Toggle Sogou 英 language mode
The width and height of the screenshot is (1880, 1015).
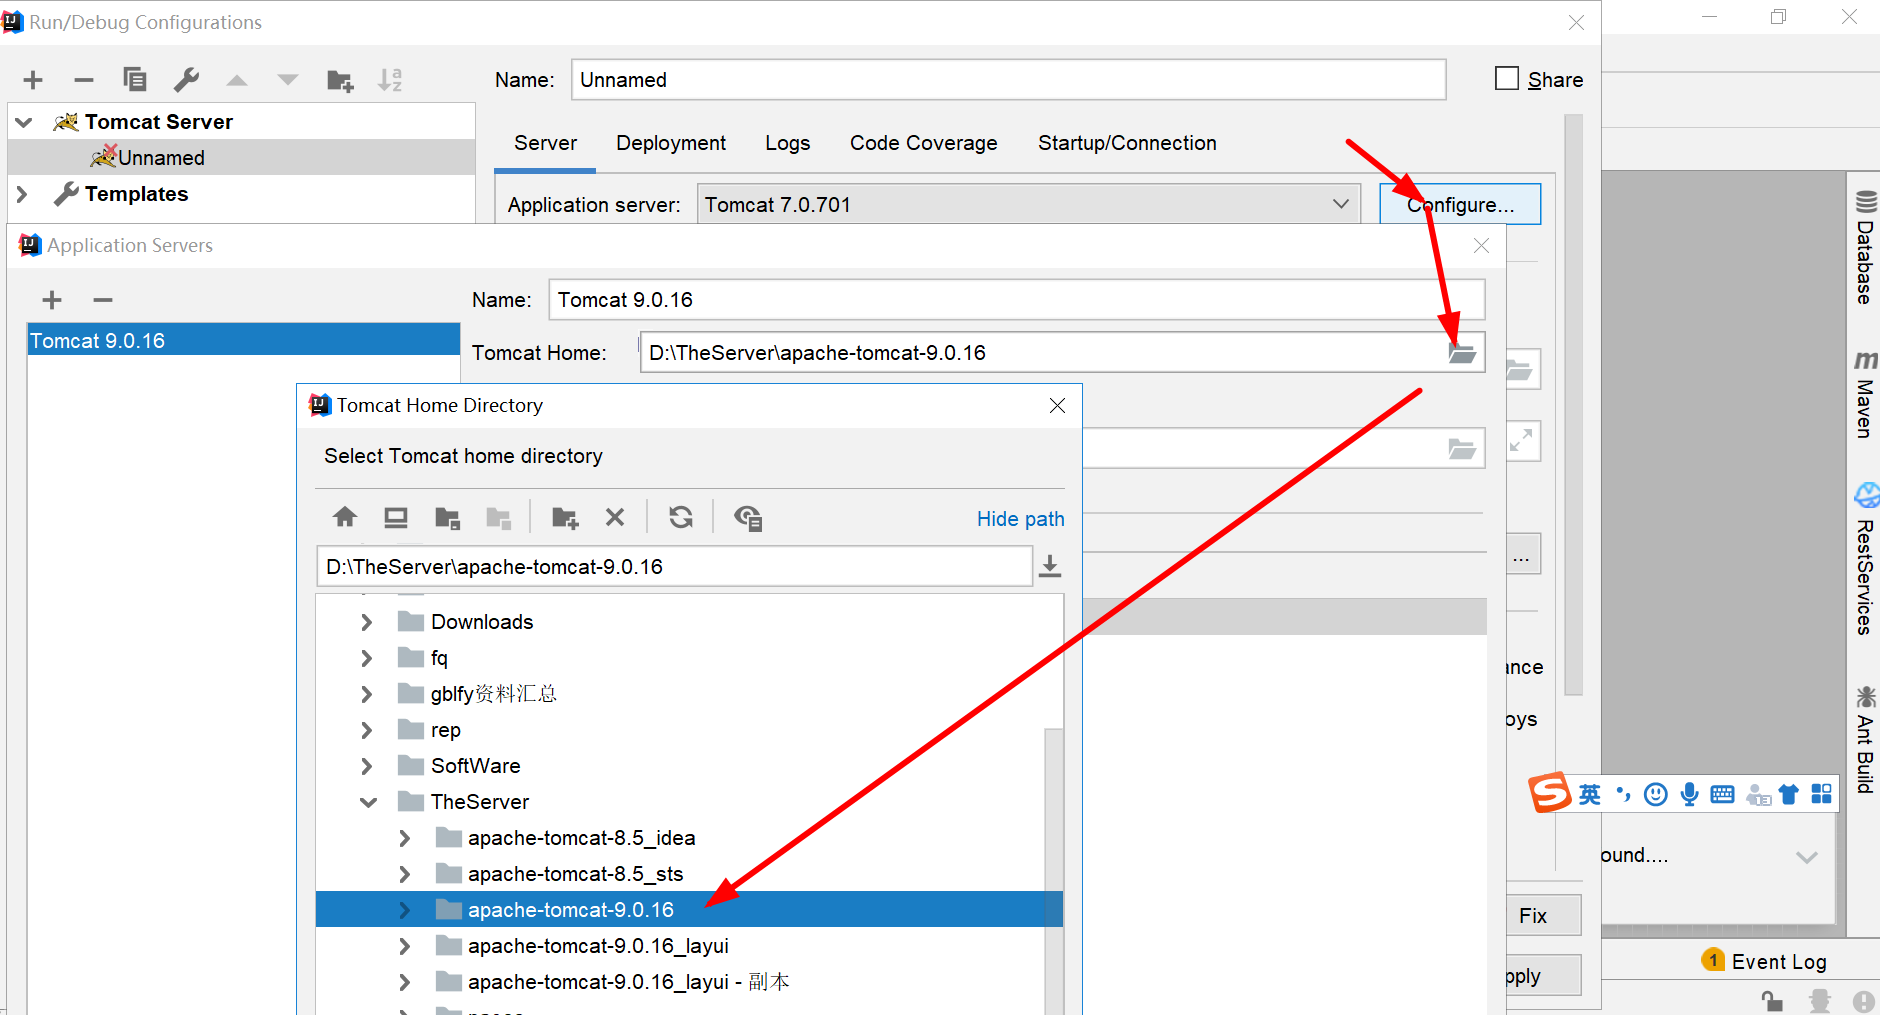tap(1590, 794)
